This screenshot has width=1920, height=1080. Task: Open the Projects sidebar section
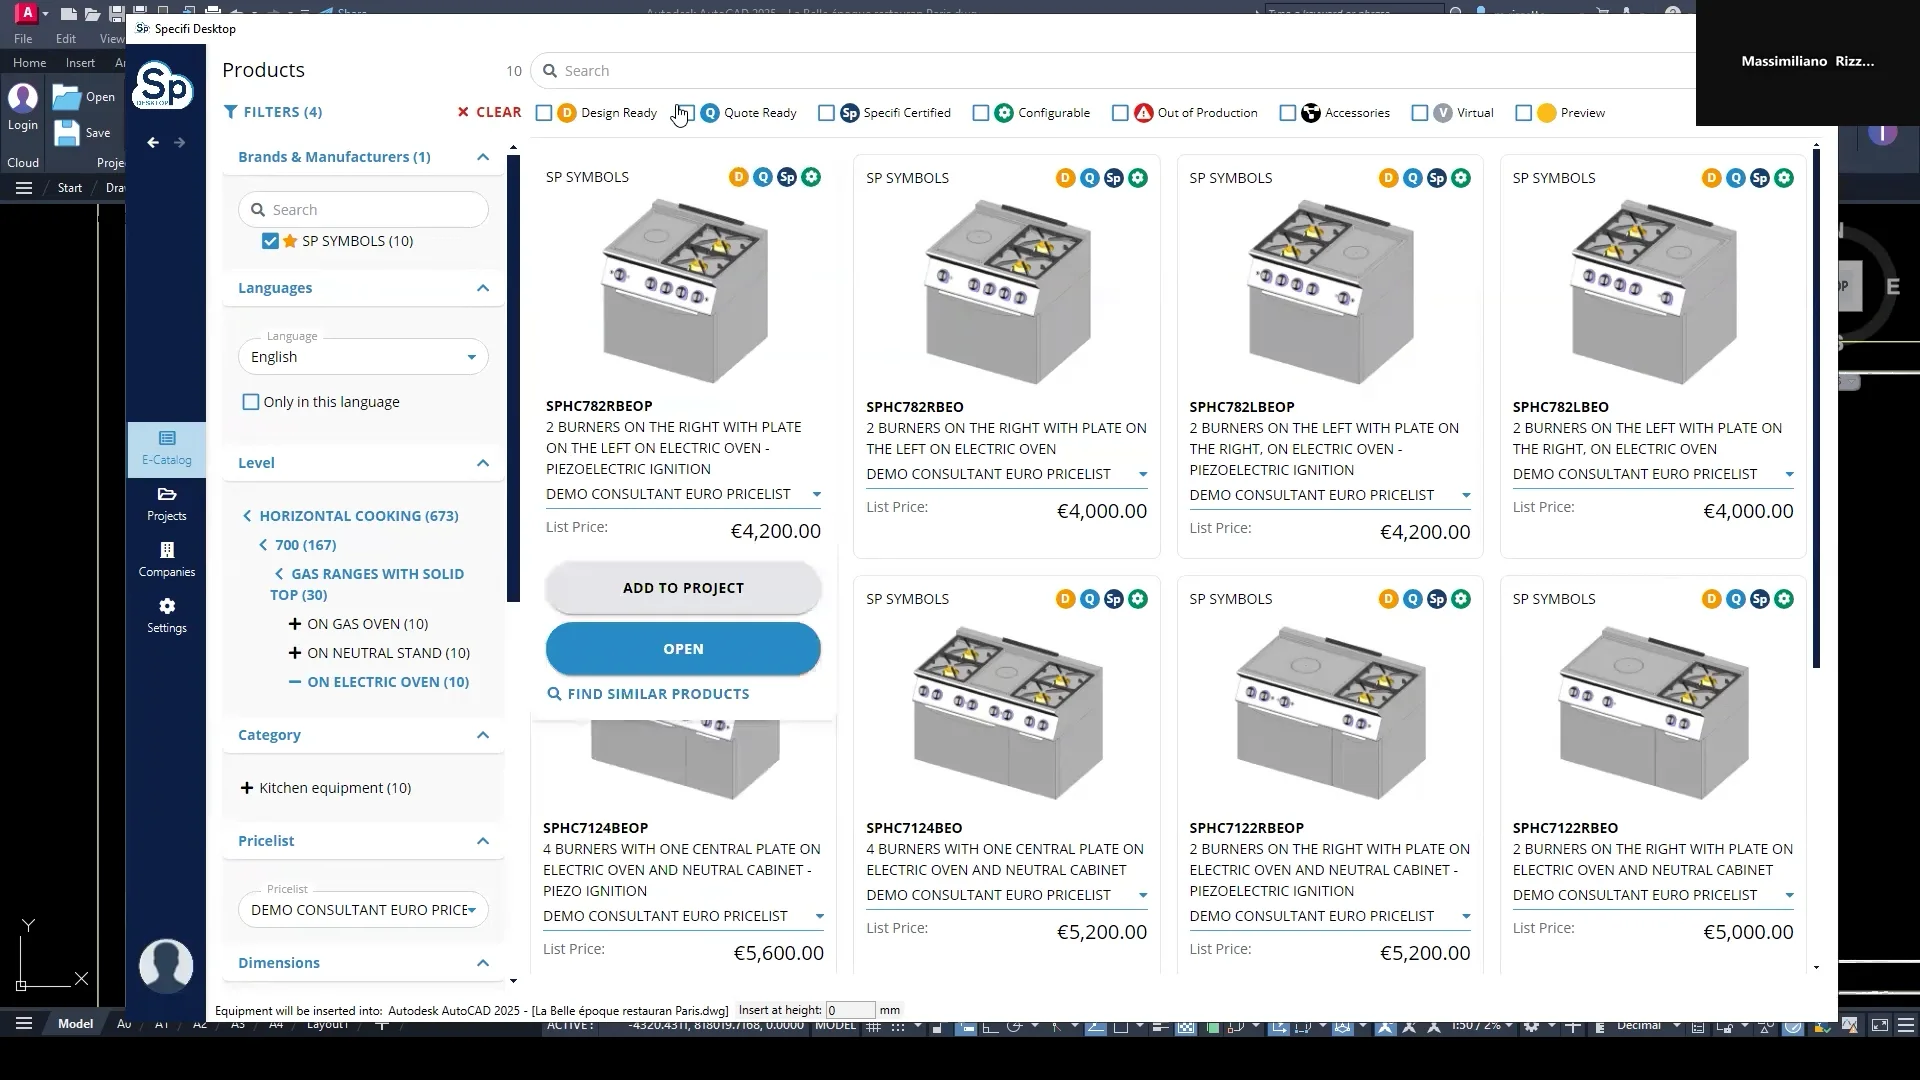point(166,503)
